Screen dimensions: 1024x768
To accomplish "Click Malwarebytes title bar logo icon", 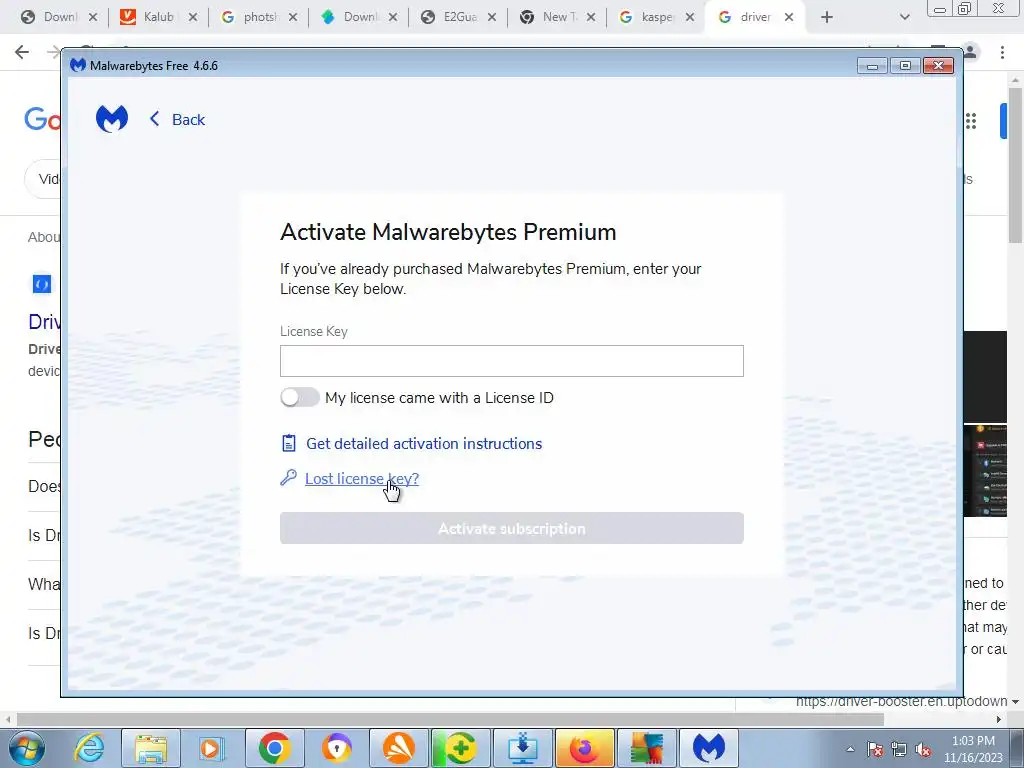I will pyautogui.click(x=78, y=65).
